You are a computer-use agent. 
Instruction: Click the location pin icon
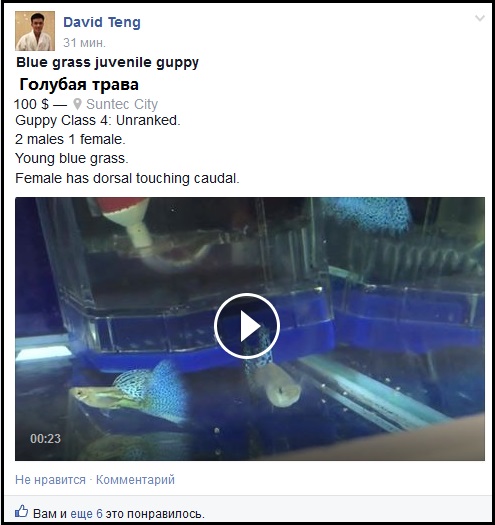click(77, 104)
